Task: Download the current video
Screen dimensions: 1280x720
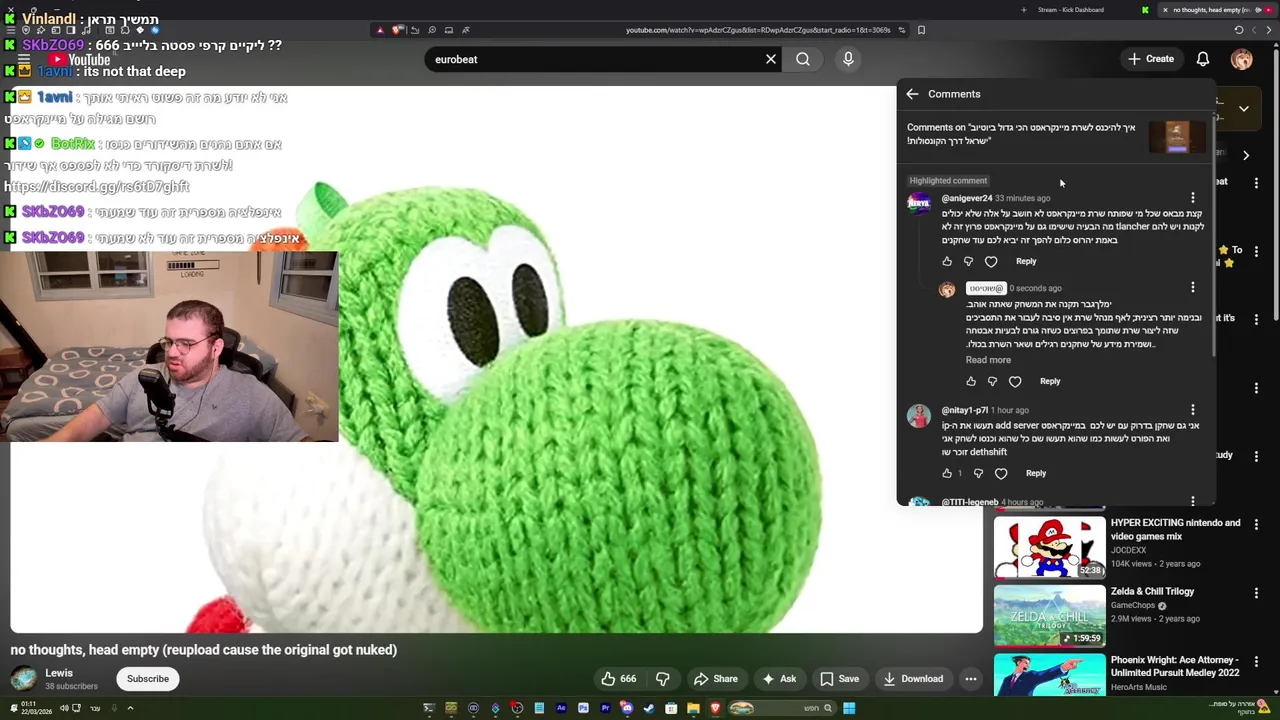Action: [913, 679]
